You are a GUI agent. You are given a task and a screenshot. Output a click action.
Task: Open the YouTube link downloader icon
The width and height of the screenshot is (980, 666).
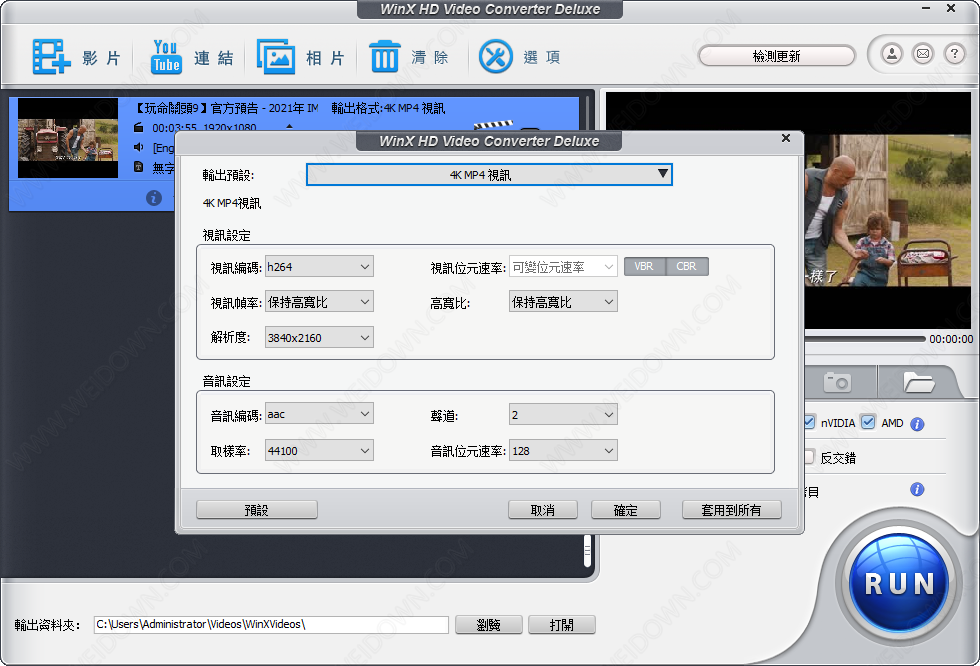166,57
